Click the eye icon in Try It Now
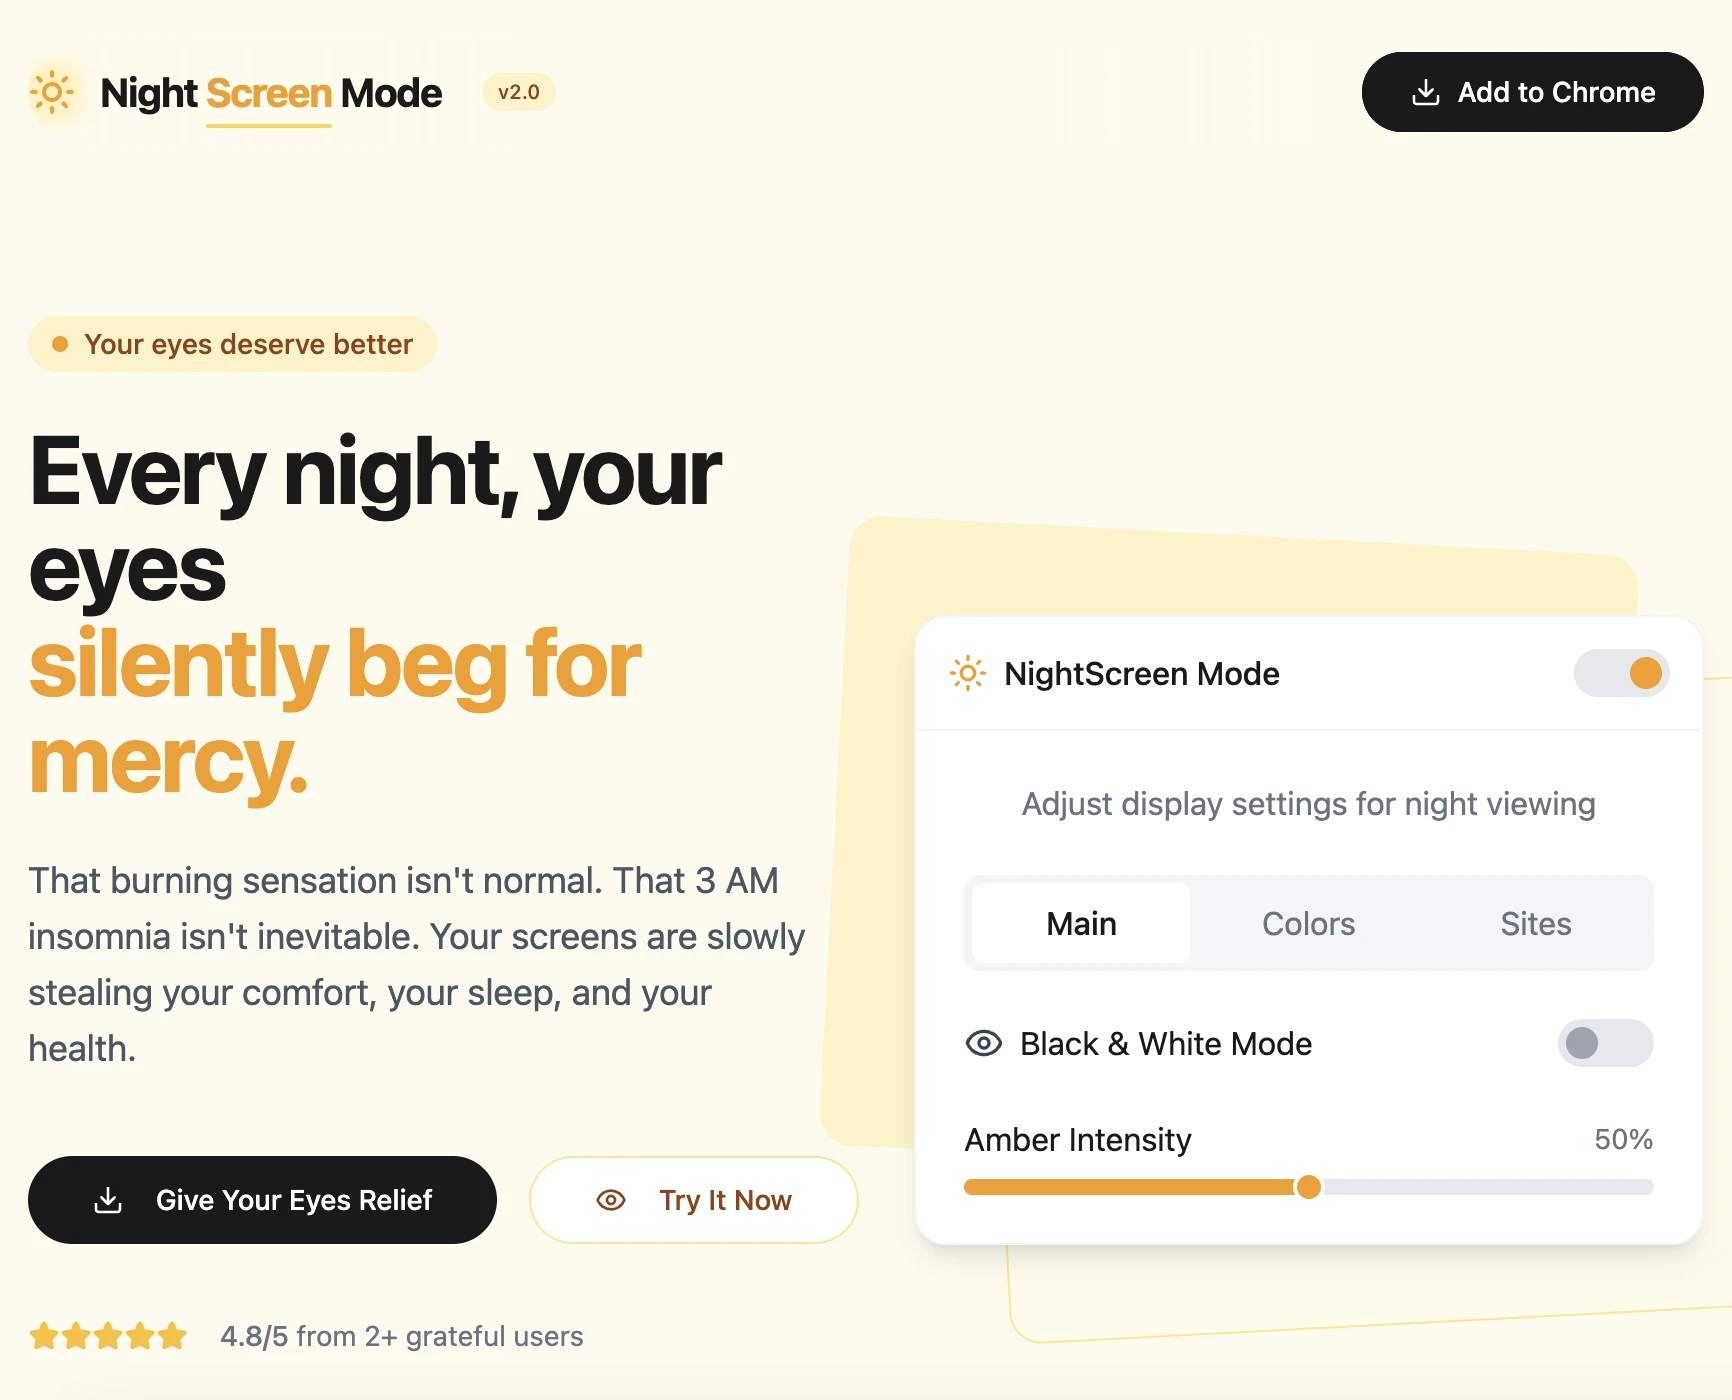The image size is (1732, 1400). click(611, 1200)
